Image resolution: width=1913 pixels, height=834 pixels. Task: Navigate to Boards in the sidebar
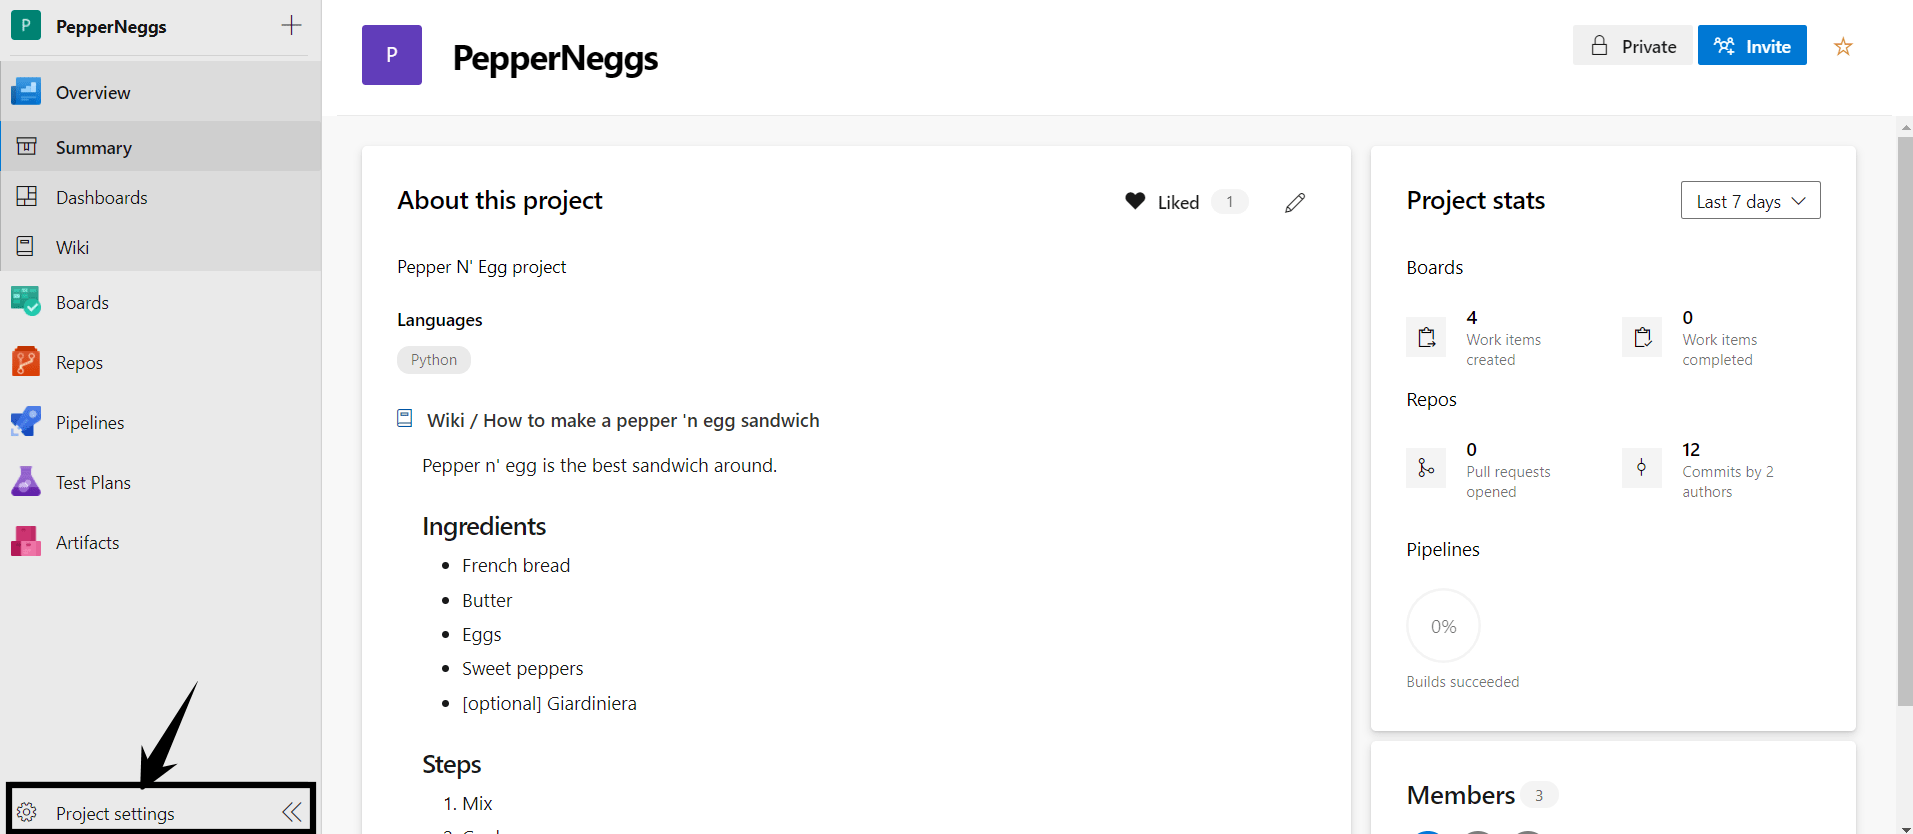tap(162, 302)
